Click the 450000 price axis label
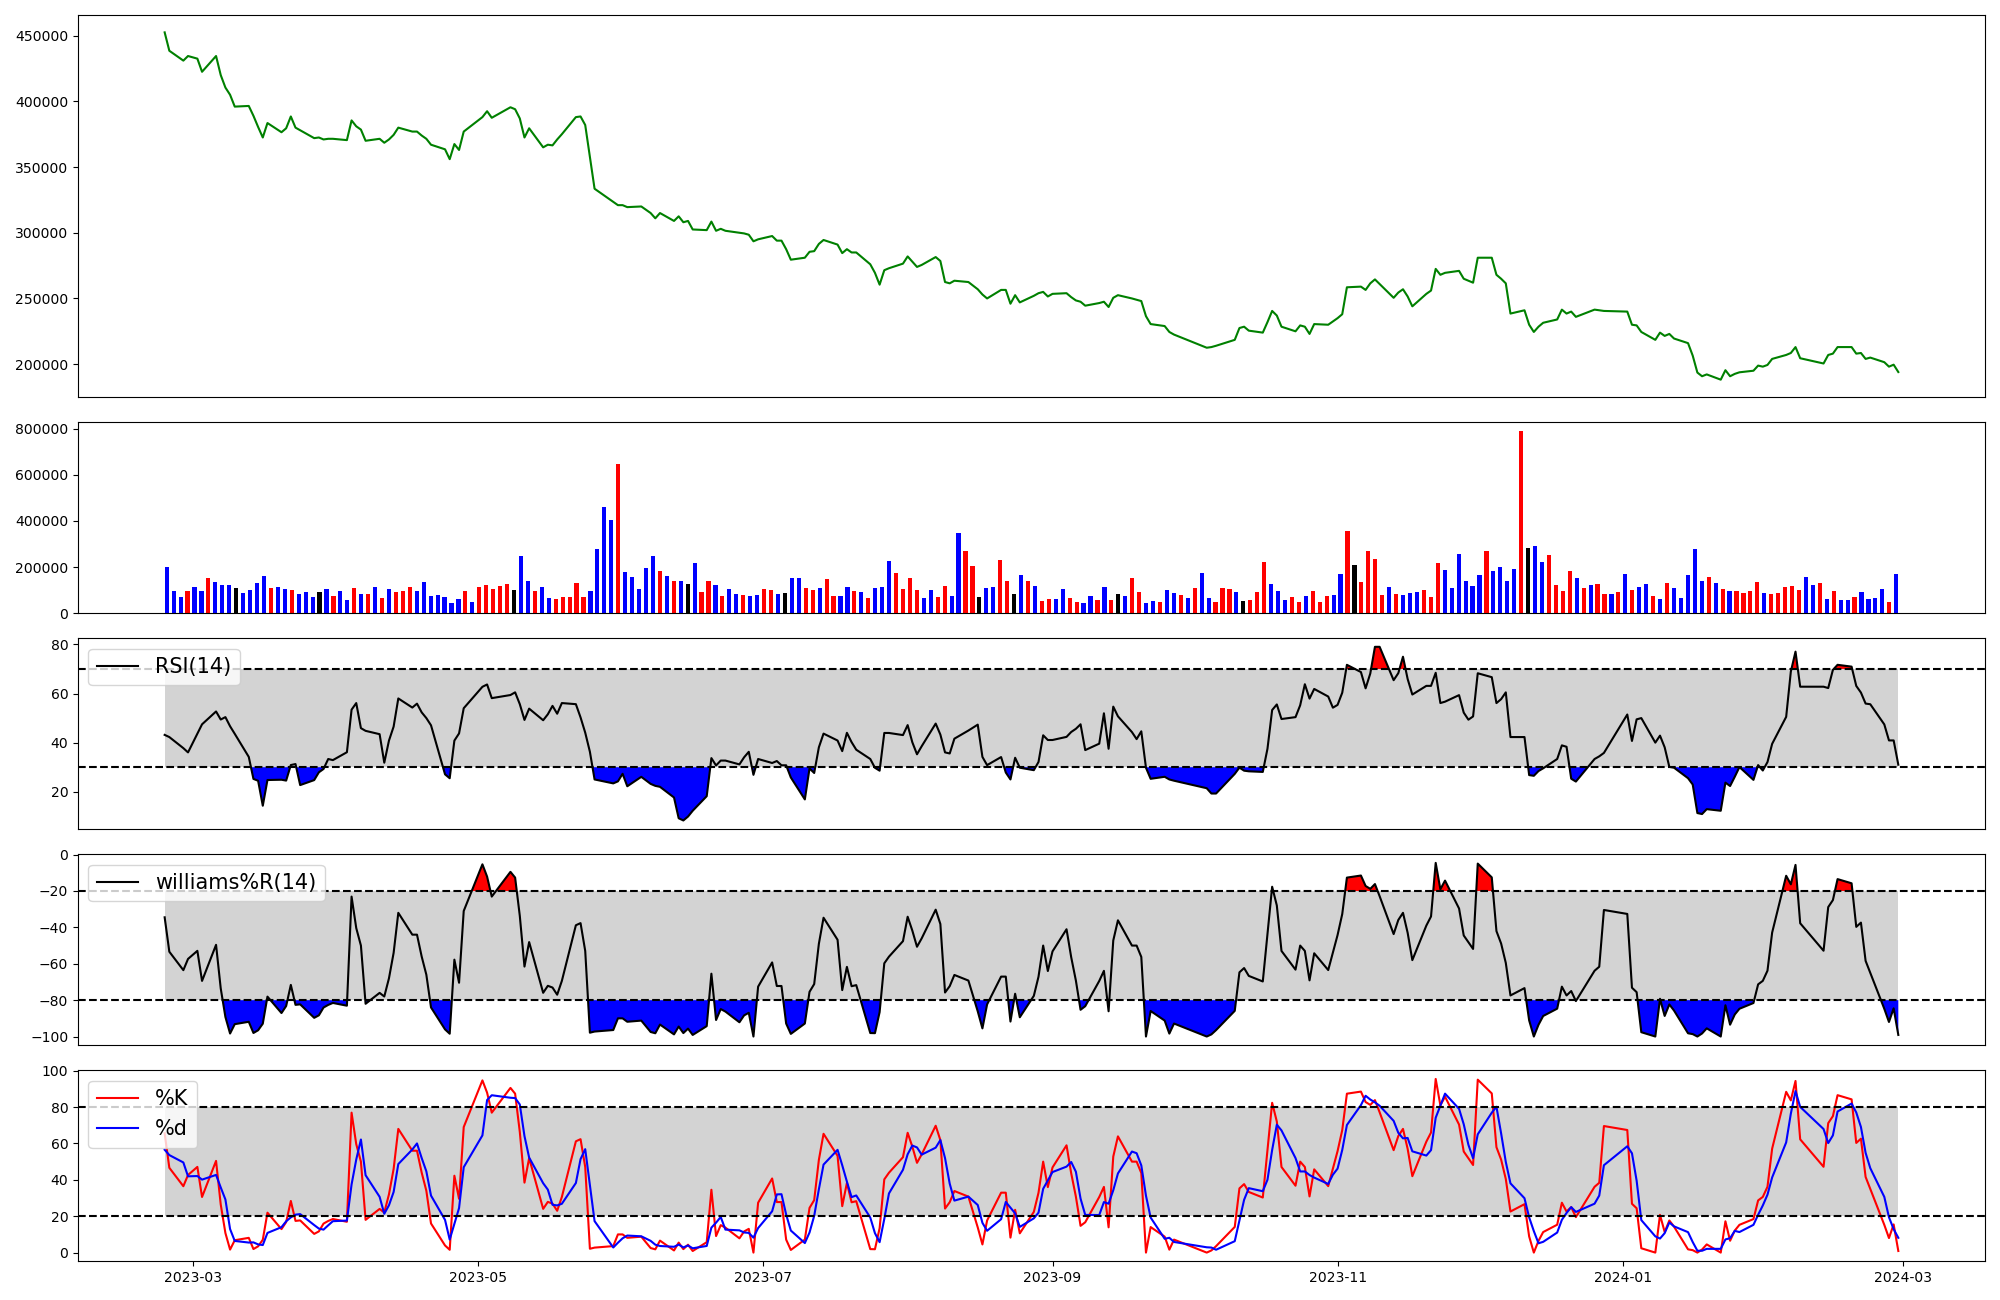 [42, 37]
